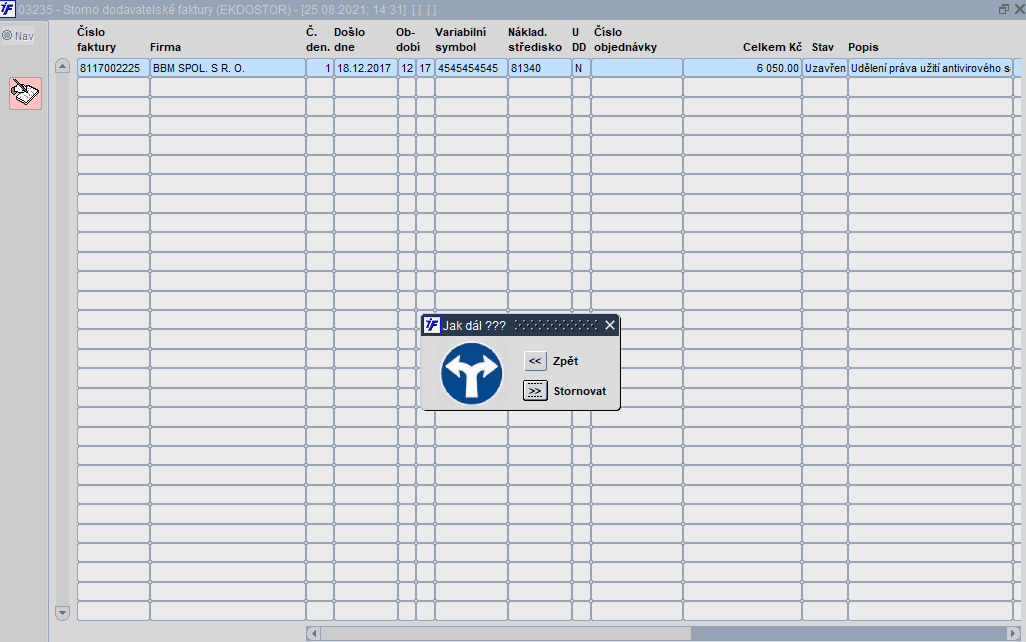1026x642 pixels.
Task: Click the app logo in the title bar
Action: pos(7,9)
